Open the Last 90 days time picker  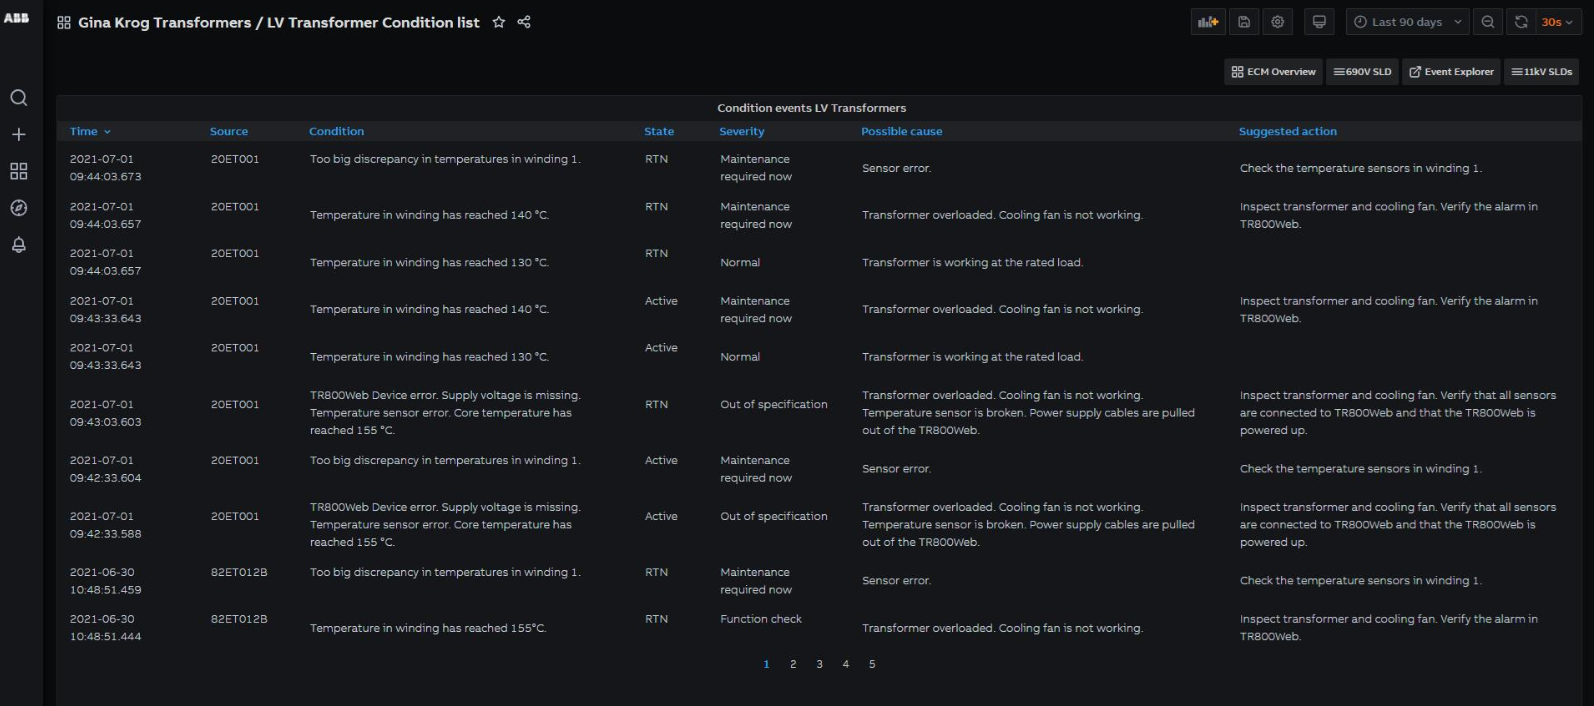pos(1408,22)
